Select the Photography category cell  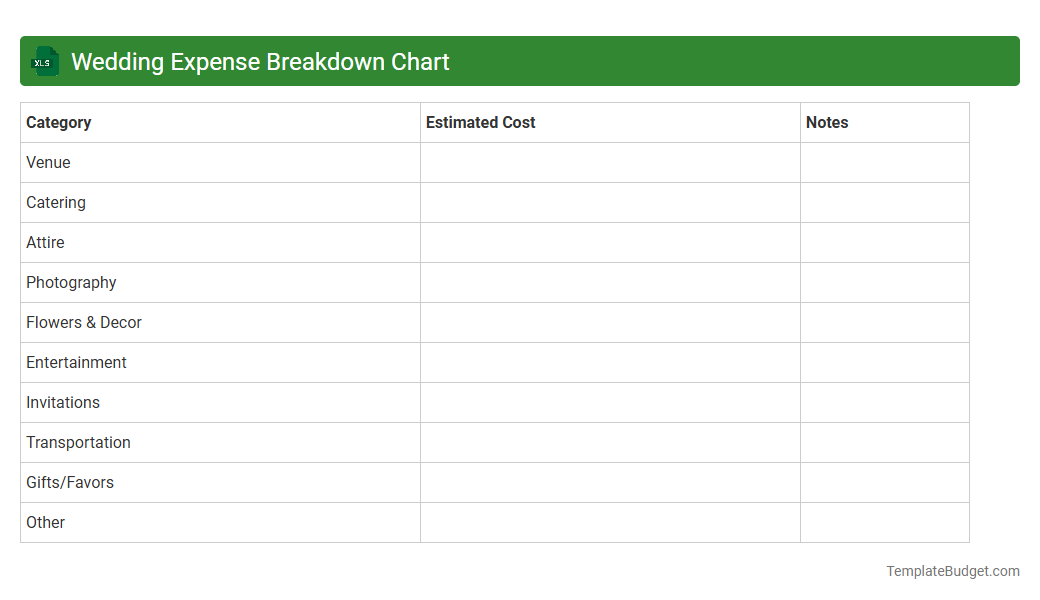[71, 282]
